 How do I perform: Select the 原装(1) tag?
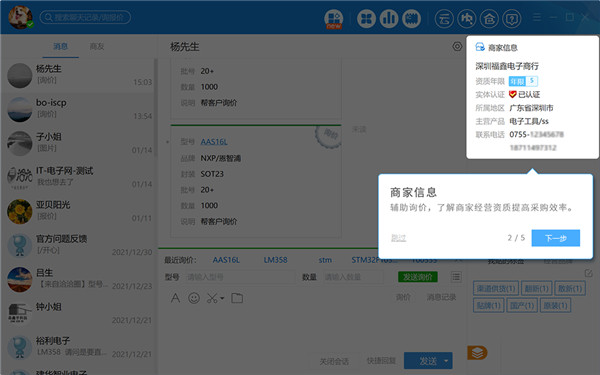click(x=555, y=305)
